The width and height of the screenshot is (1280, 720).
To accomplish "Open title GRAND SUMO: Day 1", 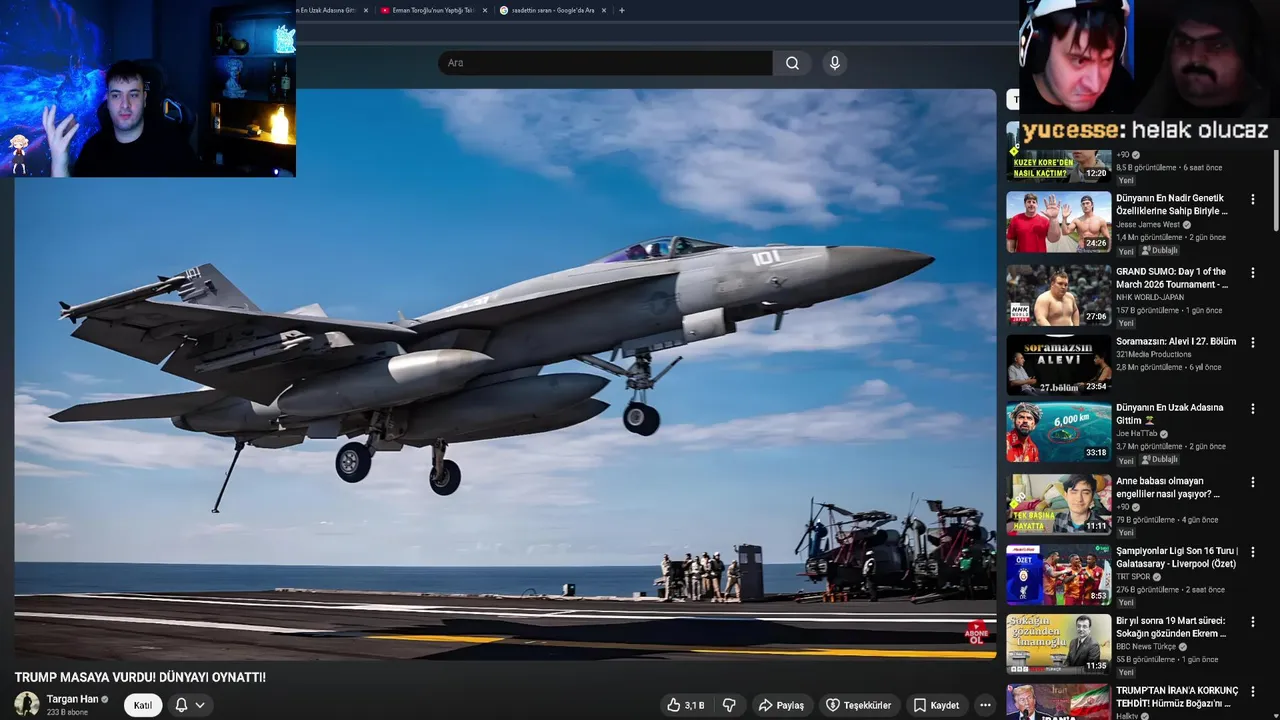I will [1172, 278].
